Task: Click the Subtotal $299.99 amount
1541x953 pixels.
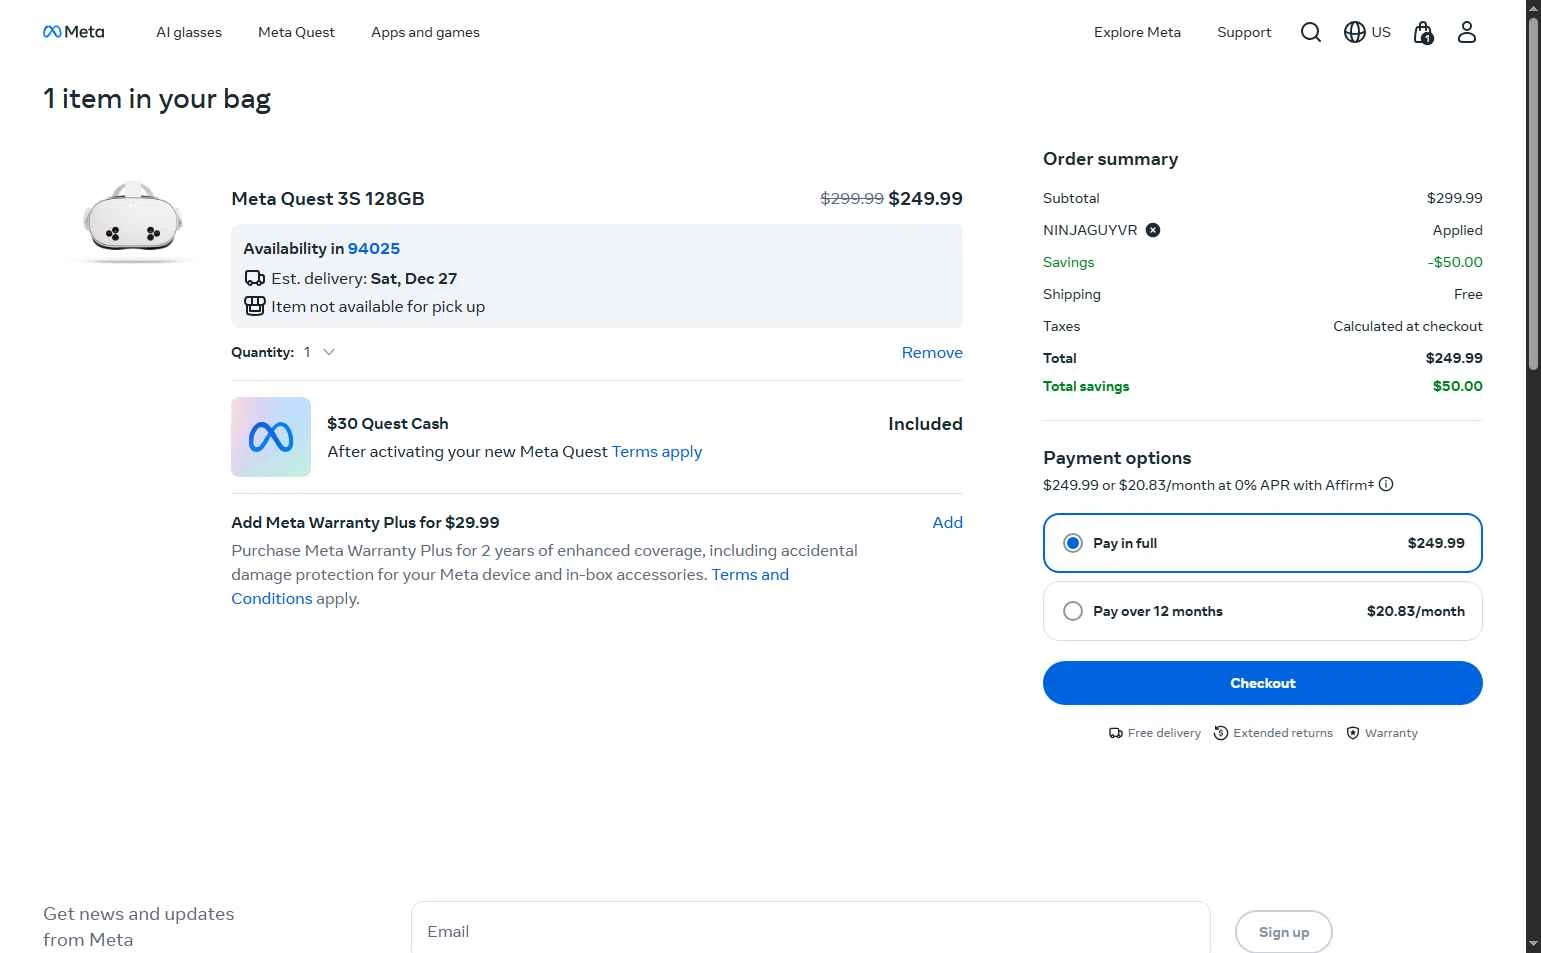Action: click(1455, 198)
